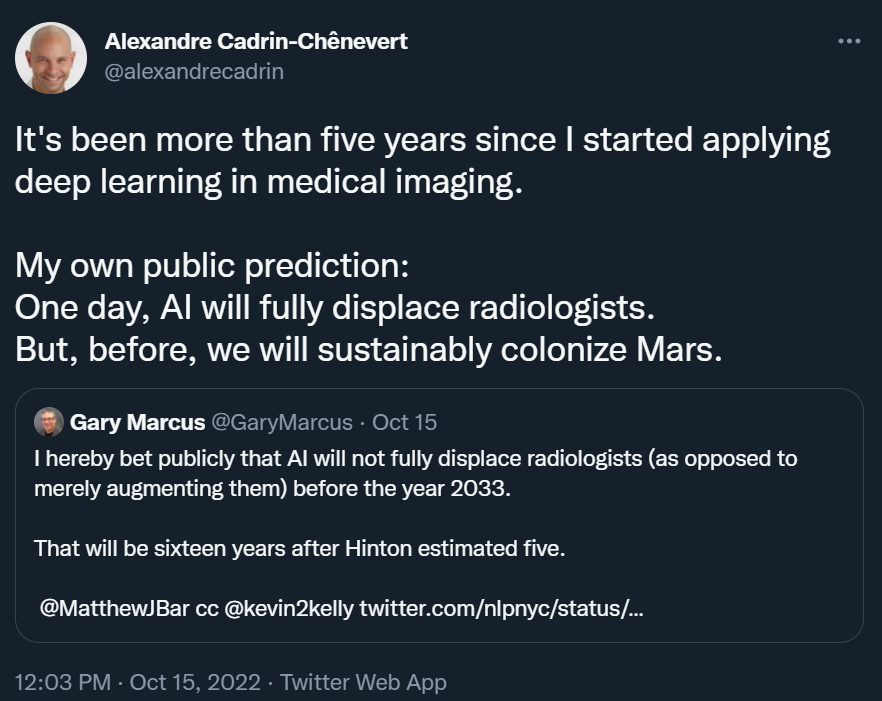
Task: Click Alexandre Cadrin-Chênevert's profile photo
Action: click(x=51, y=57)
